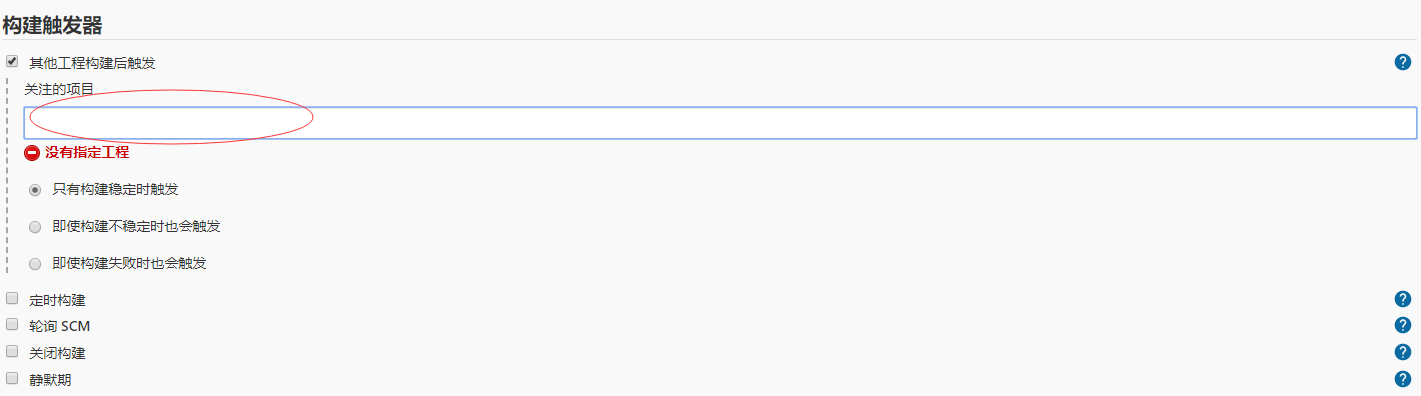Open help for 其他工程构建后触发

click(x=1402, y=62)
